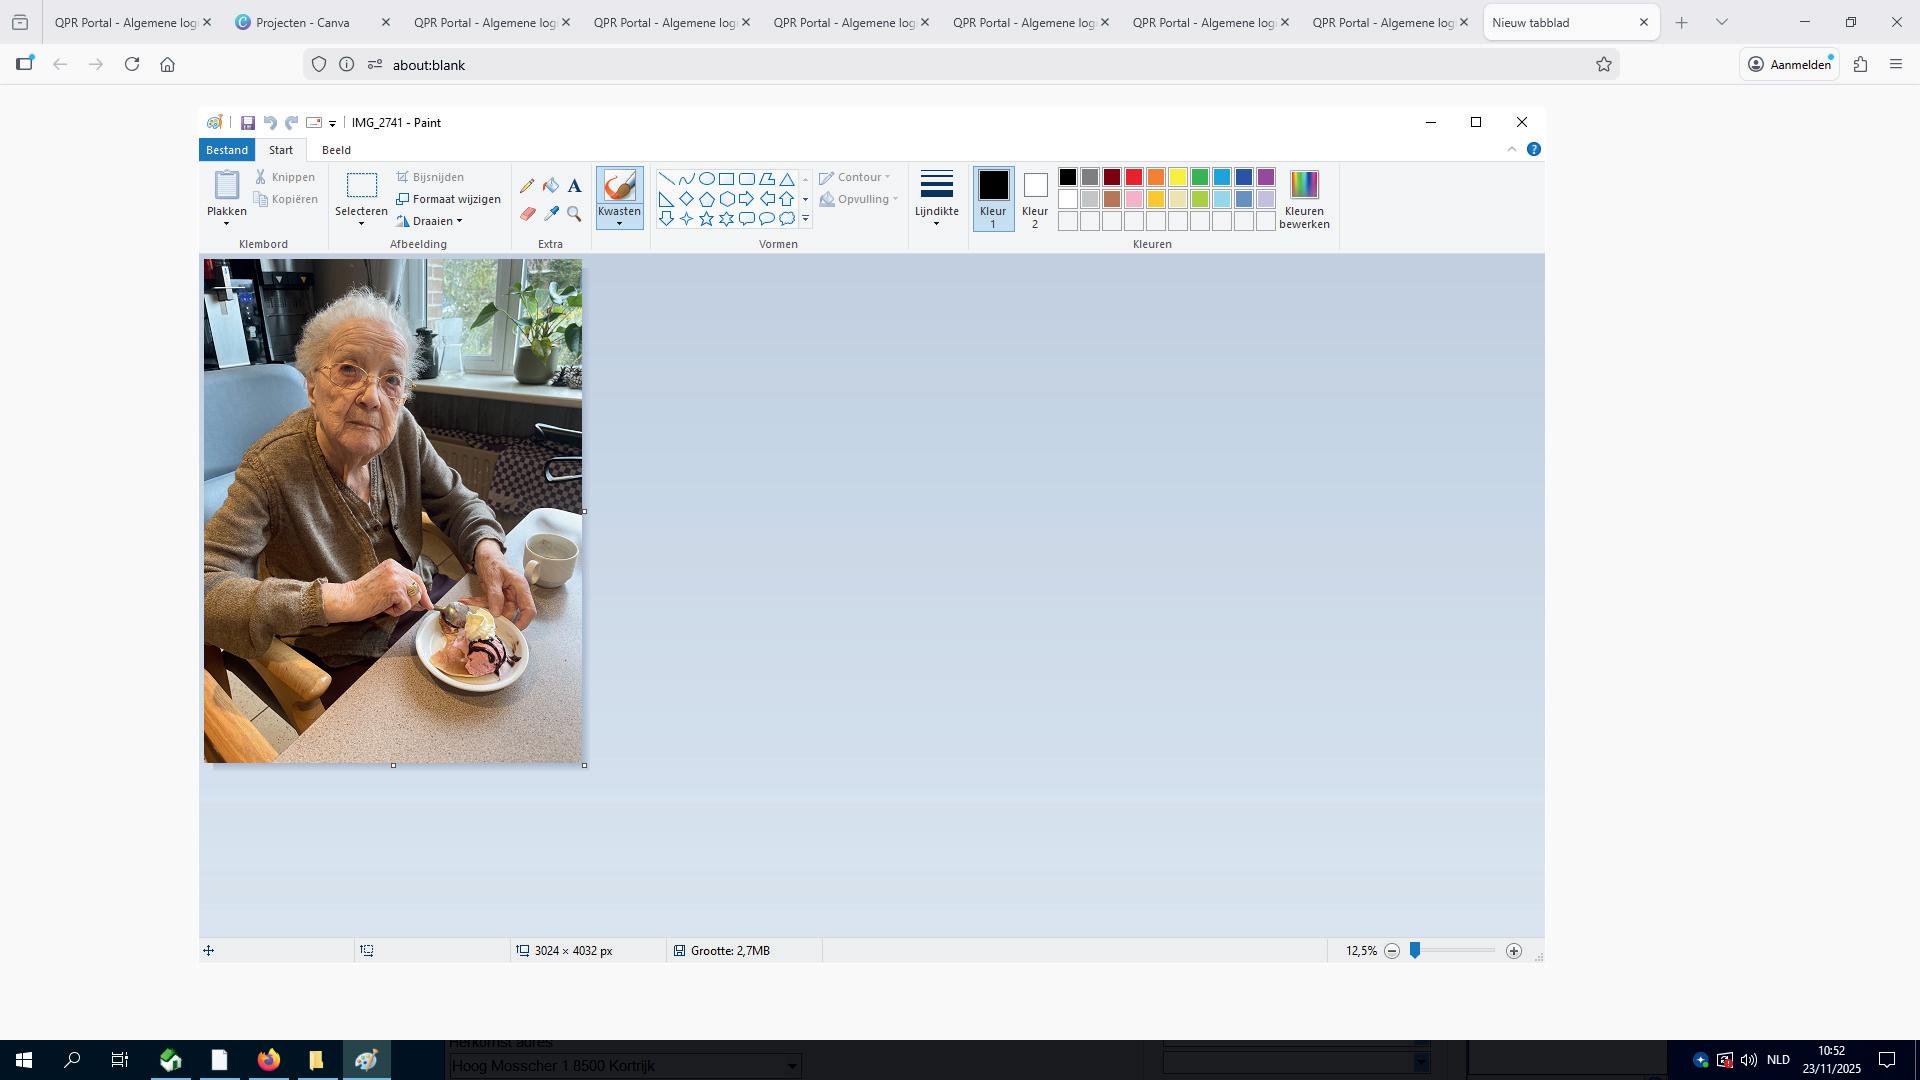Click the Save icon in title bar

pos(248,123)
